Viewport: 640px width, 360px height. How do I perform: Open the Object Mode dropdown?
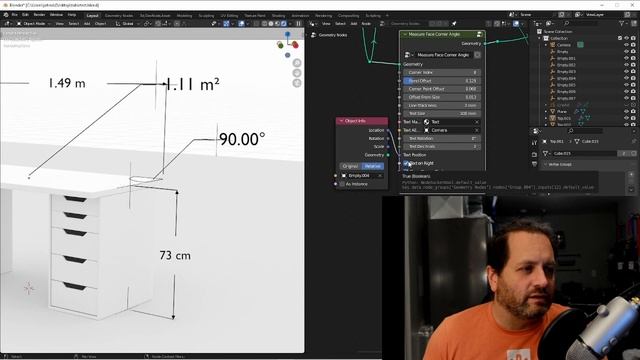(34, 24)
